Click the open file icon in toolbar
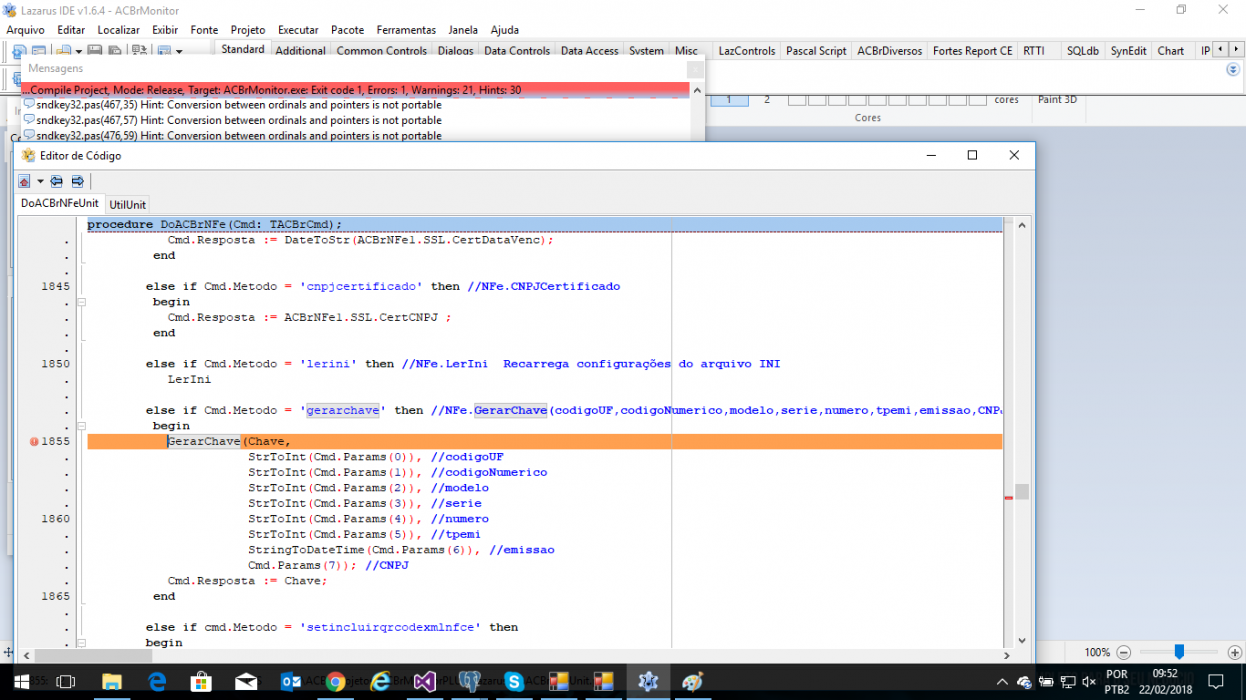This screenshot has height=700, width=1246. point(63,51)
